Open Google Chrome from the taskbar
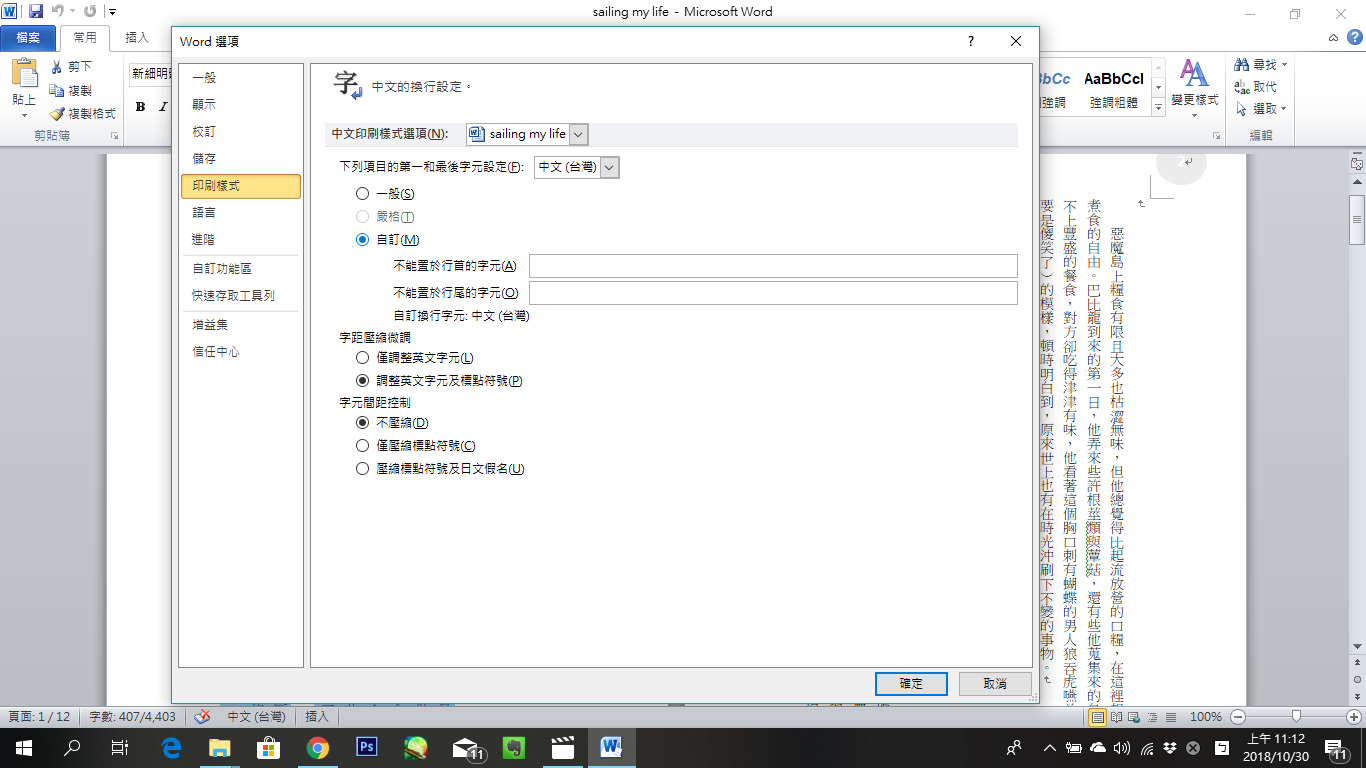Screen dimensions: 1366x768 318,747
